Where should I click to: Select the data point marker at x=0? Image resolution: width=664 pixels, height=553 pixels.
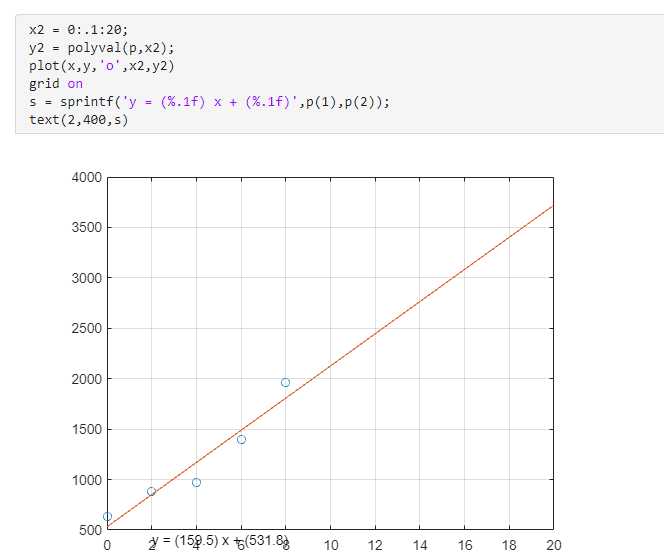click(107, 517)
